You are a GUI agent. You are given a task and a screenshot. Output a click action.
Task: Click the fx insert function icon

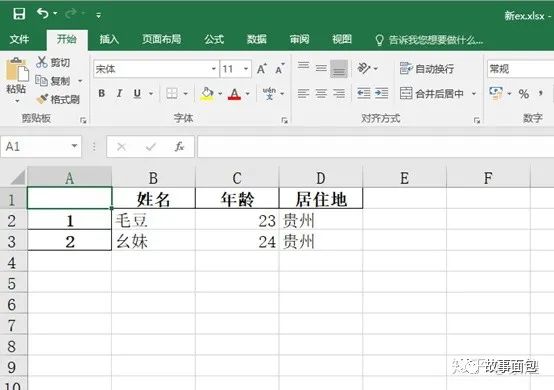179,146
